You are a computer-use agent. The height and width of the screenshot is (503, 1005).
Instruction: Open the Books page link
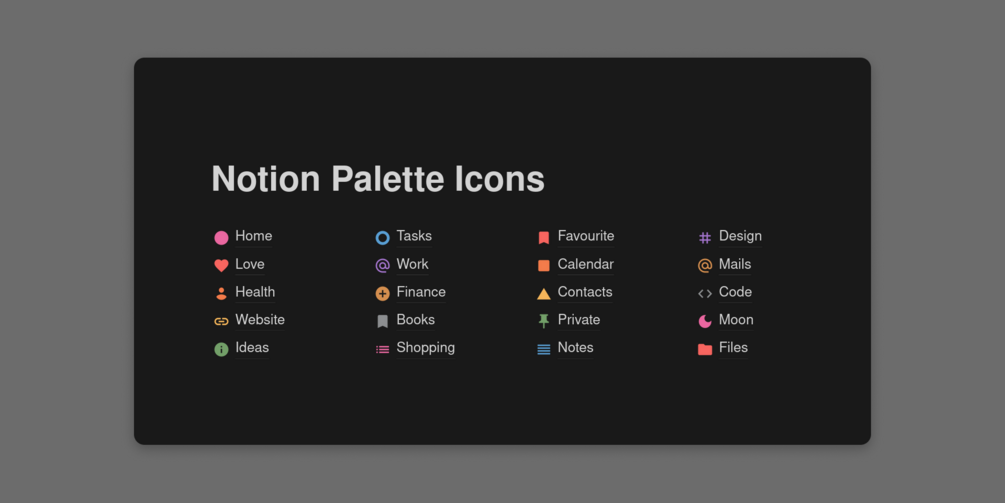coord(415,319)
